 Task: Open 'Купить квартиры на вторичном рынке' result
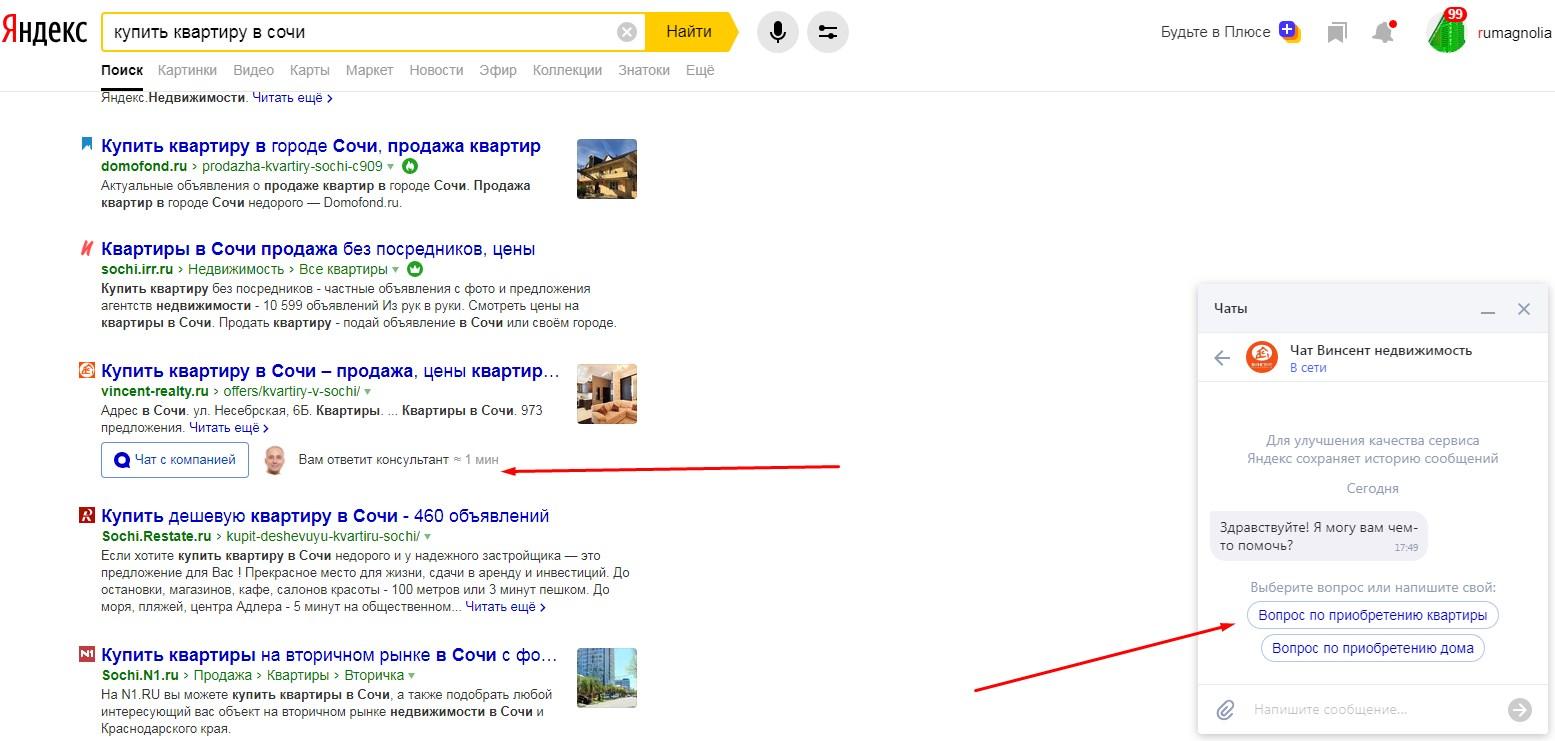[329, 655]
